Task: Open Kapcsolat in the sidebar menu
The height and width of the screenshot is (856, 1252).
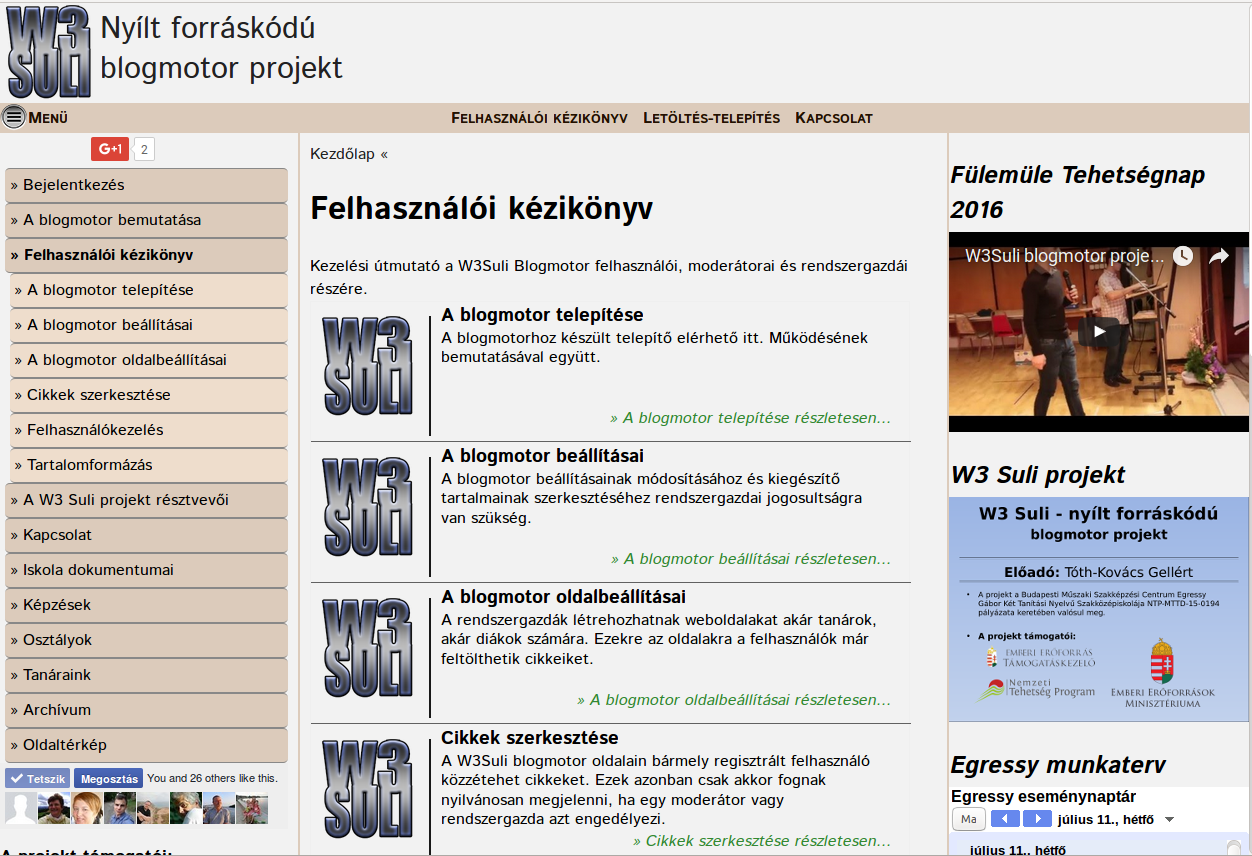Action: pos(146,535)
